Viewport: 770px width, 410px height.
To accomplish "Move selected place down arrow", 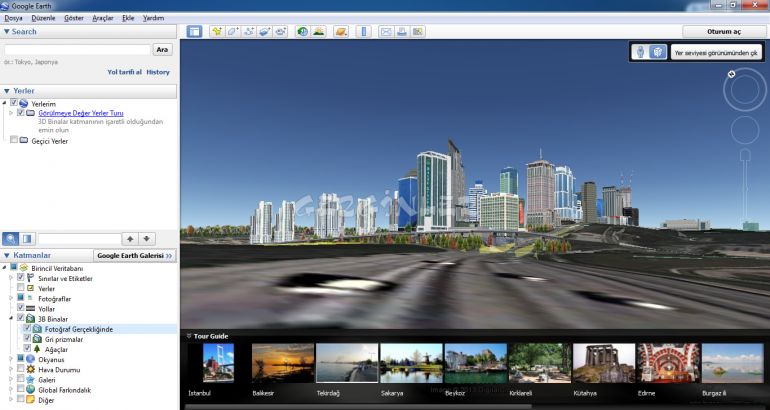I will click(146, 239).
